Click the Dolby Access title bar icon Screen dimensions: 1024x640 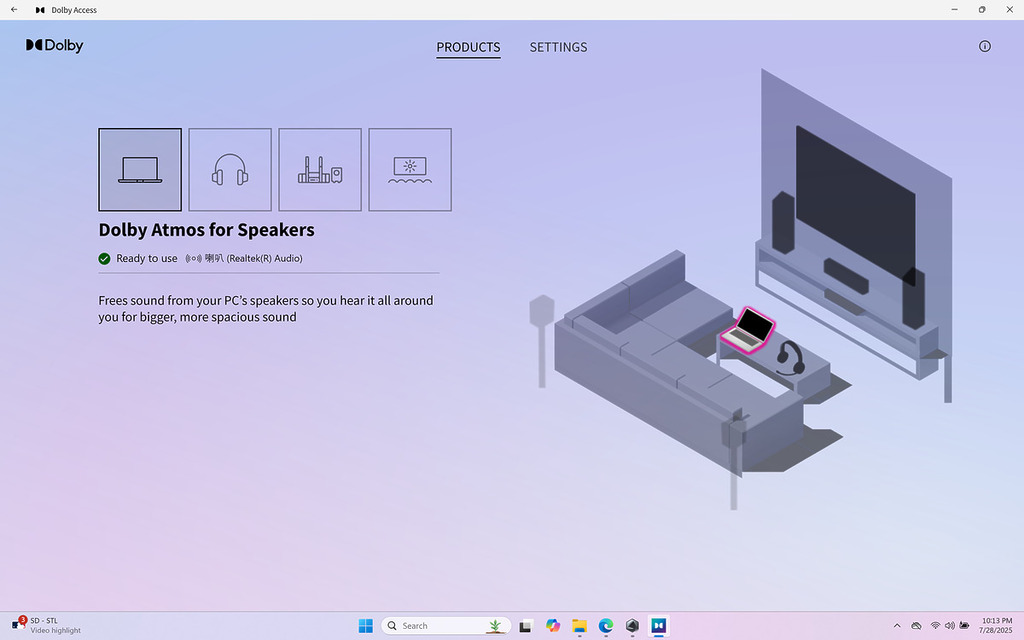40,10
